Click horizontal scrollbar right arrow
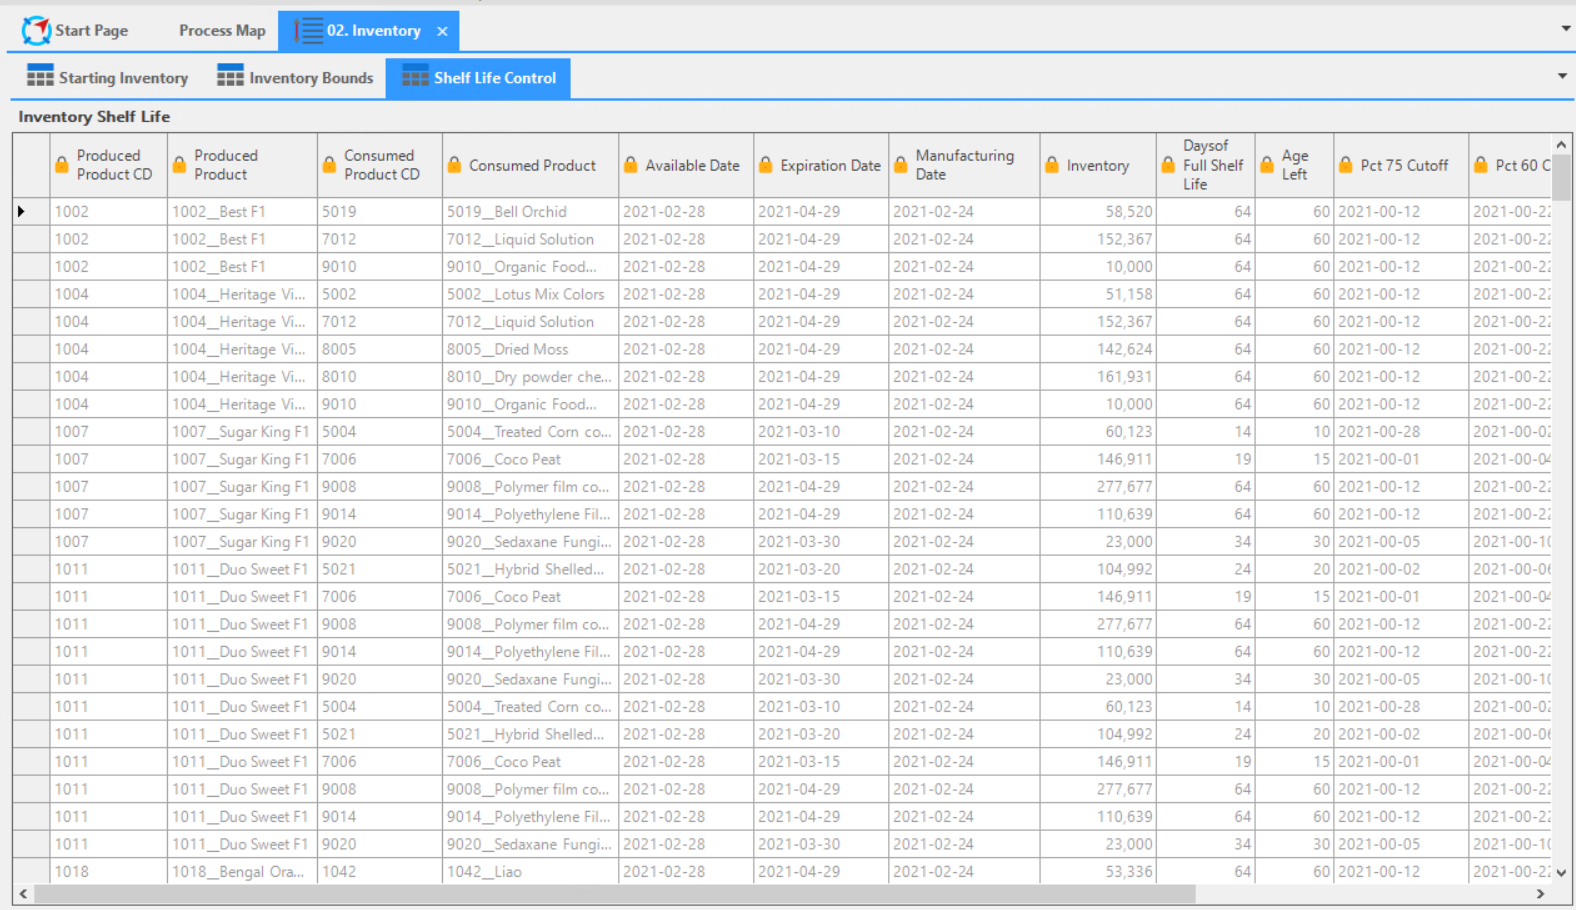Viewport: 1576px width, 910px height. click(1541, 894)
